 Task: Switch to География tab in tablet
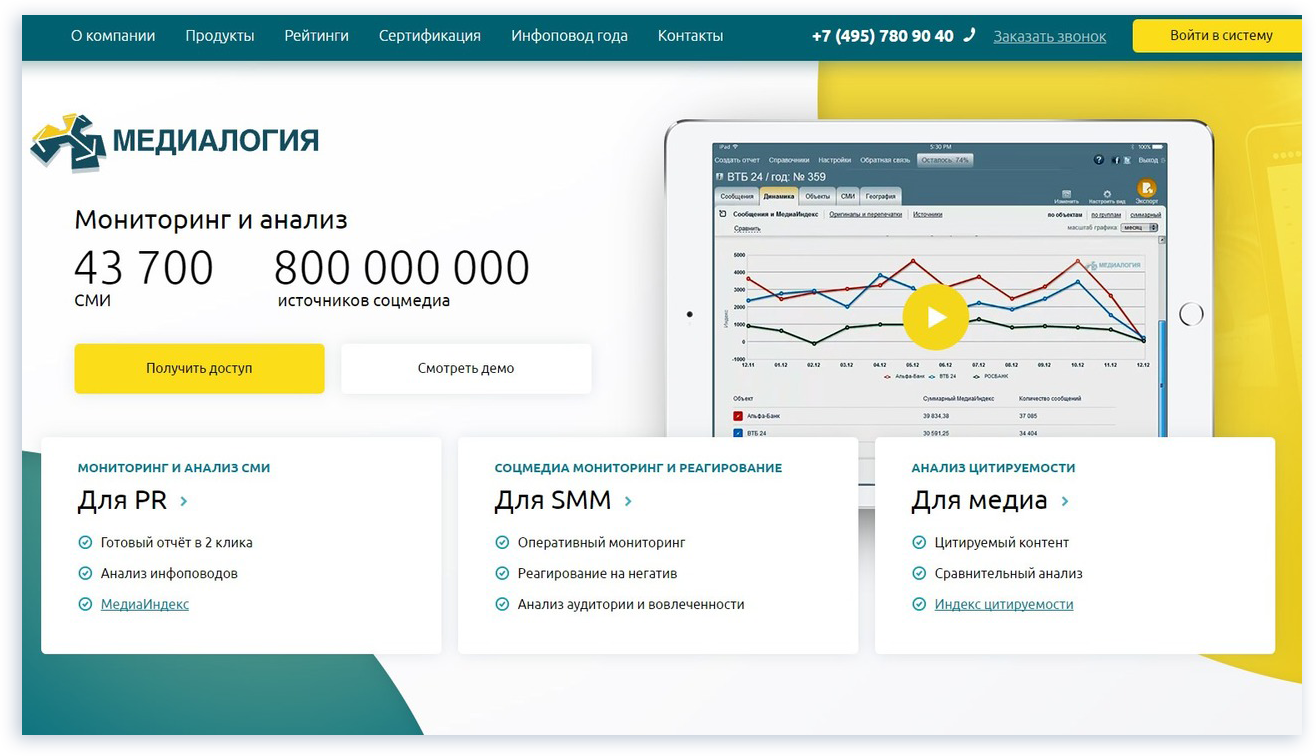881,197
